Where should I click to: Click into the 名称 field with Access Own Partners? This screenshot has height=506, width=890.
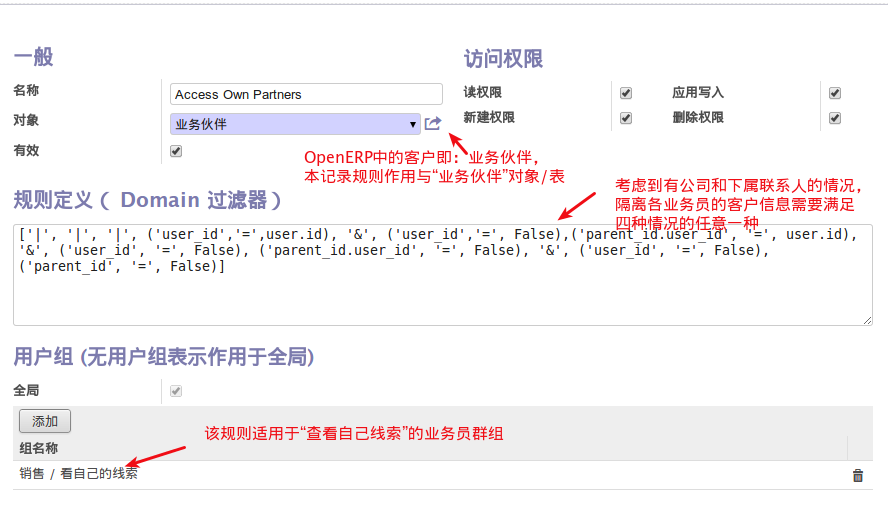pos(306,94)
